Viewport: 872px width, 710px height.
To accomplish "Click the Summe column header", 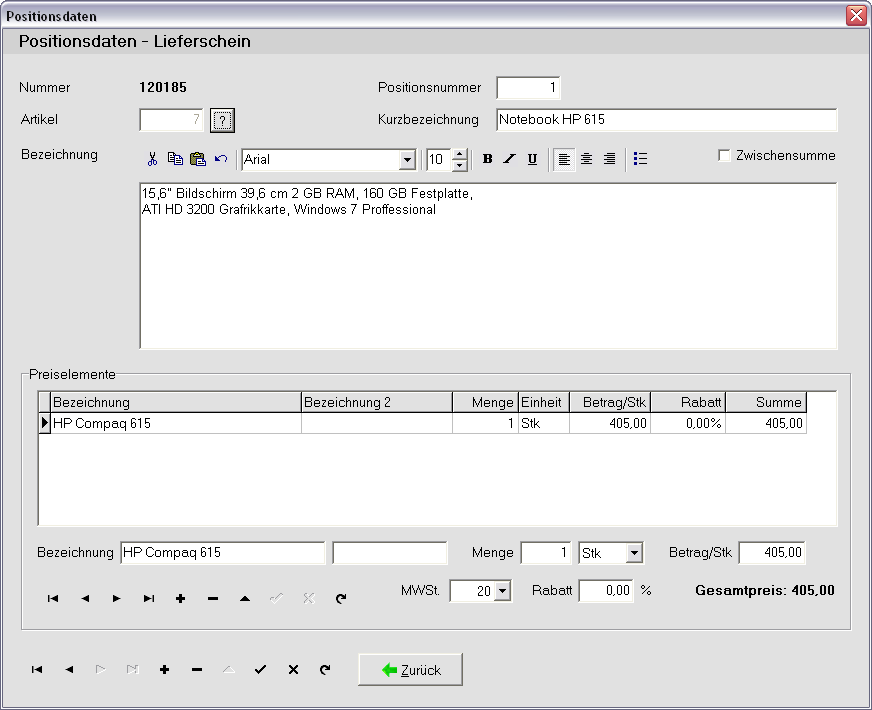I will coord(766,403).
